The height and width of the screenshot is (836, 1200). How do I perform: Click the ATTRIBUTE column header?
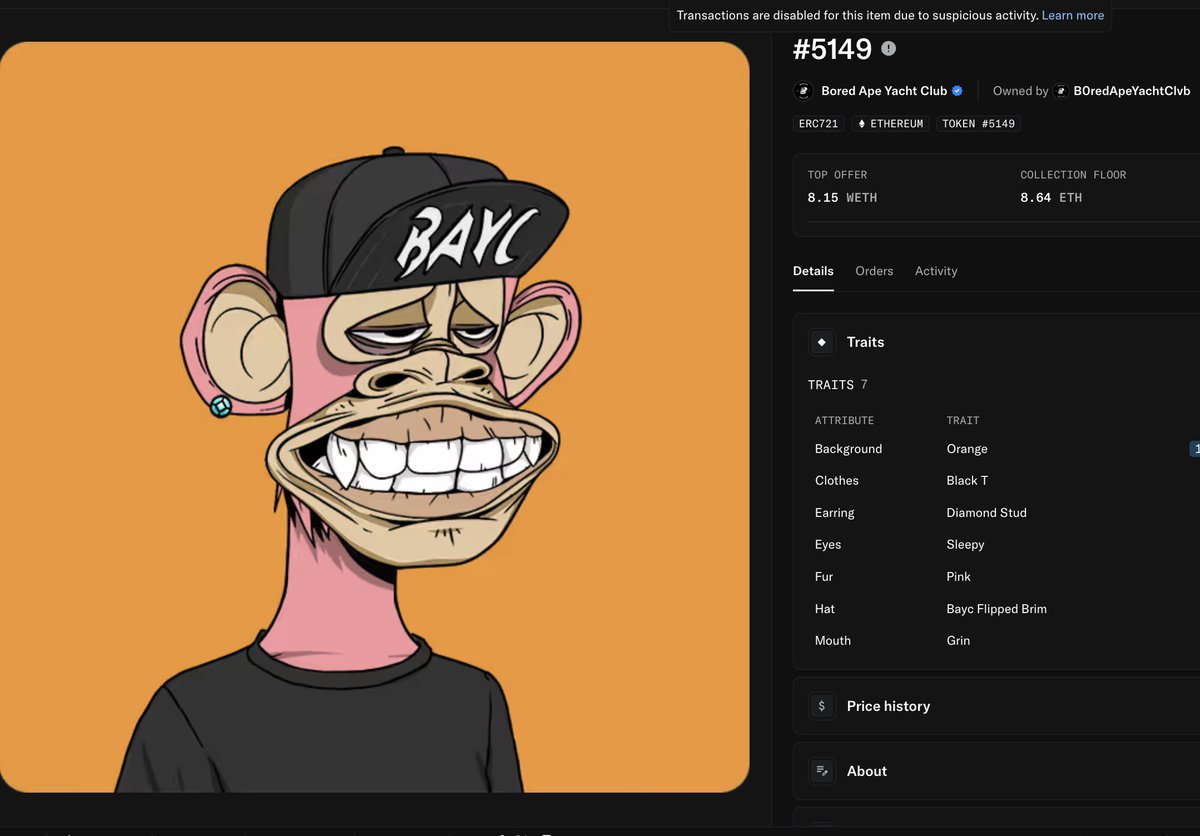point(844,421)
